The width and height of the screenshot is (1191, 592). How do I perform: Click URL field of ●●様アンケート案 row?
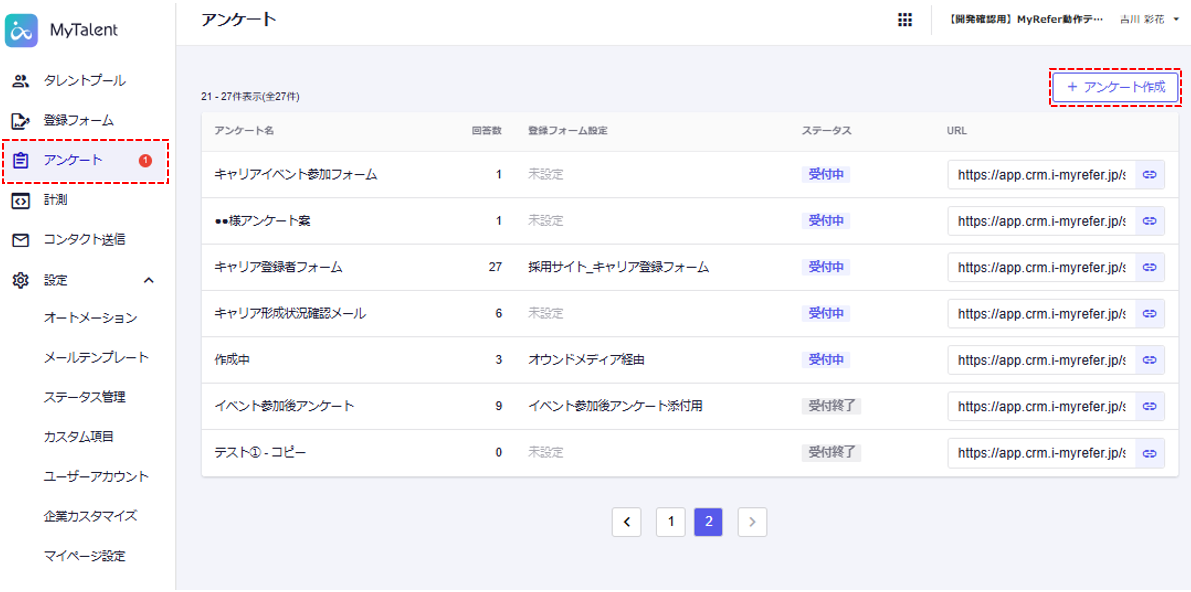pyautogui.click(x=1040, y=221)
